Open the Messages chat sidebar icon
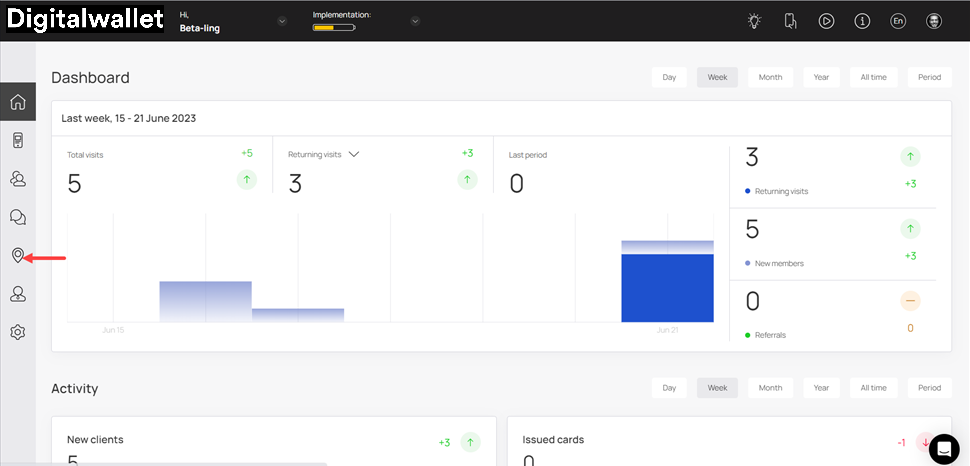This screenshot has width=970, height=466. pyautogui.click(x=18, y=217)
